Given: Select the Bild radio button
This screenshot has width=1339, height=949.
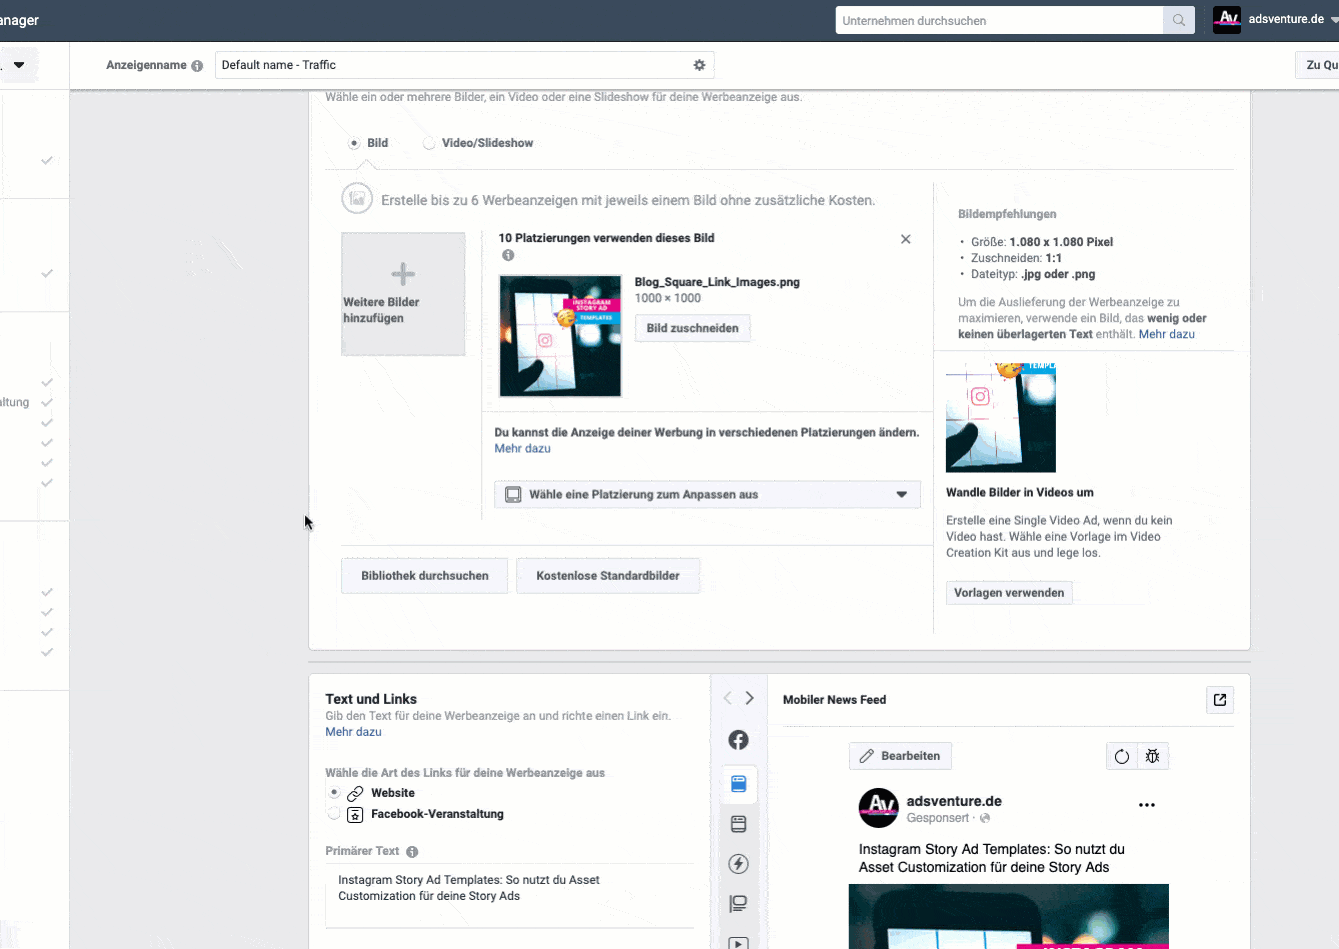Looking at the screenshot, I should (354, 143).
